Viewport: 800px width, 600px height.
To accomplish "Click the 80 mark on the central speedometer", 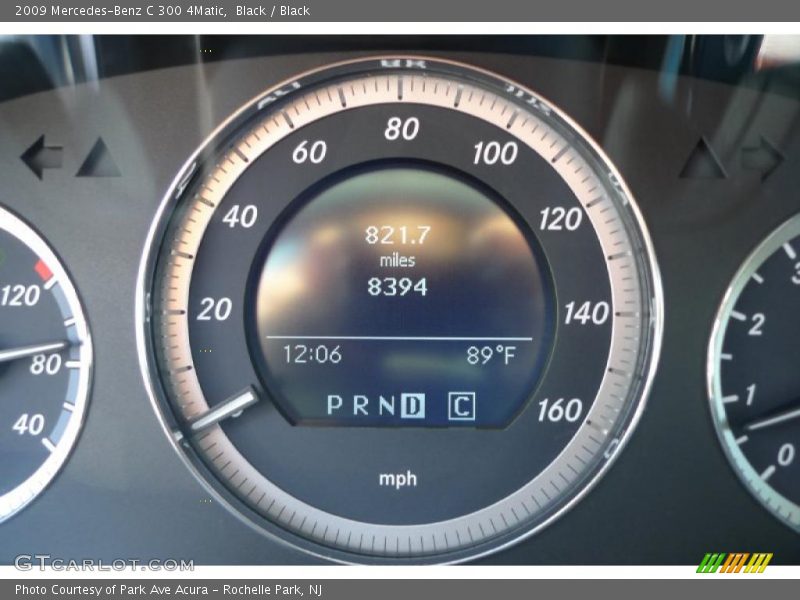I will pos(402,129).
